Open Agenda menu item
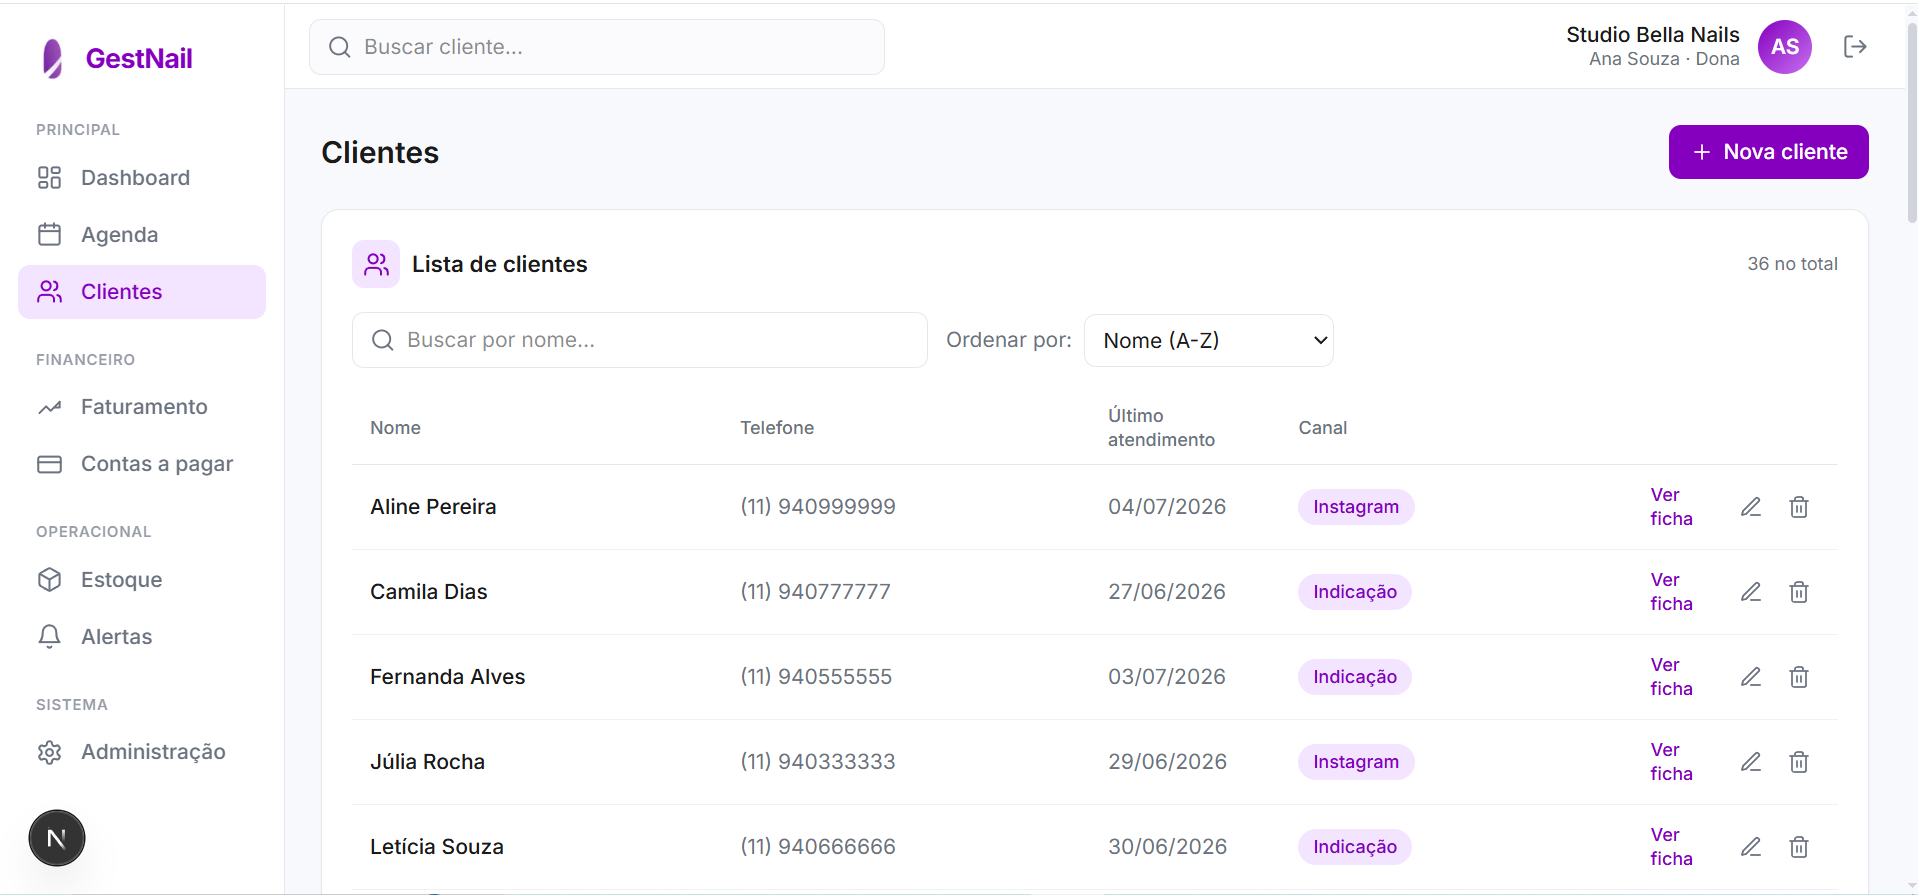 [x=142, y=234]
